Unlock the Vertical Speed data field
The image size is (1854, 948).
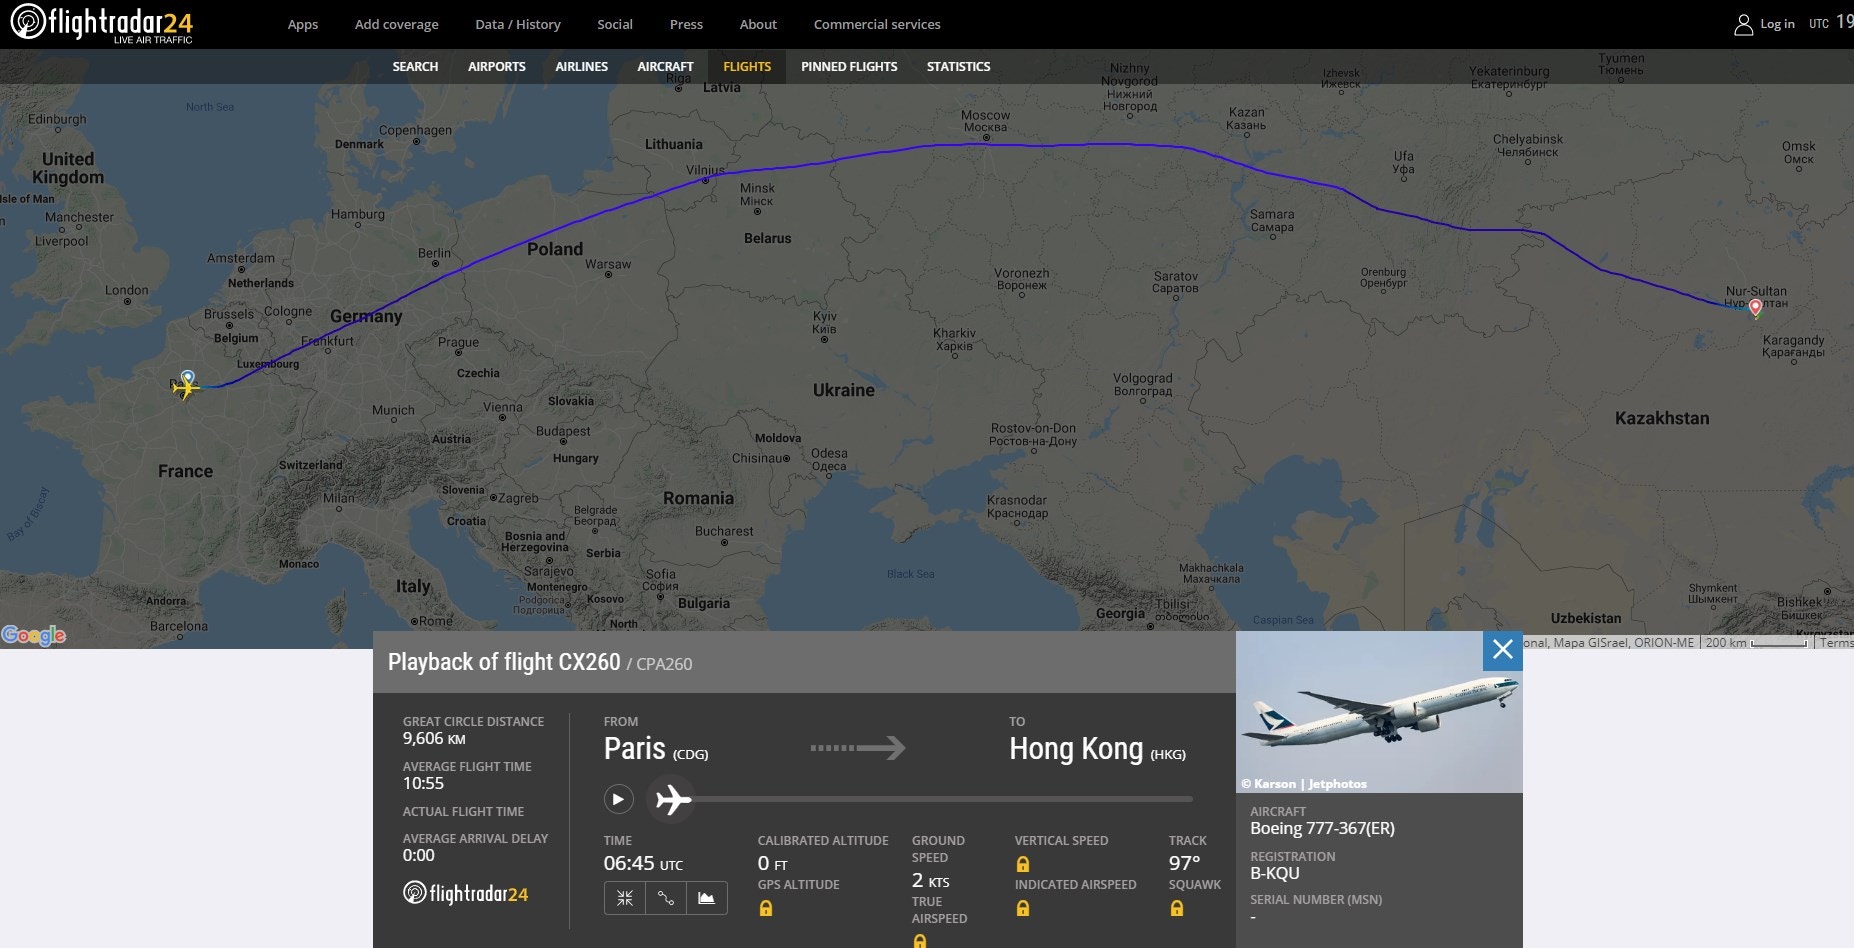(x=1022, y=862)
